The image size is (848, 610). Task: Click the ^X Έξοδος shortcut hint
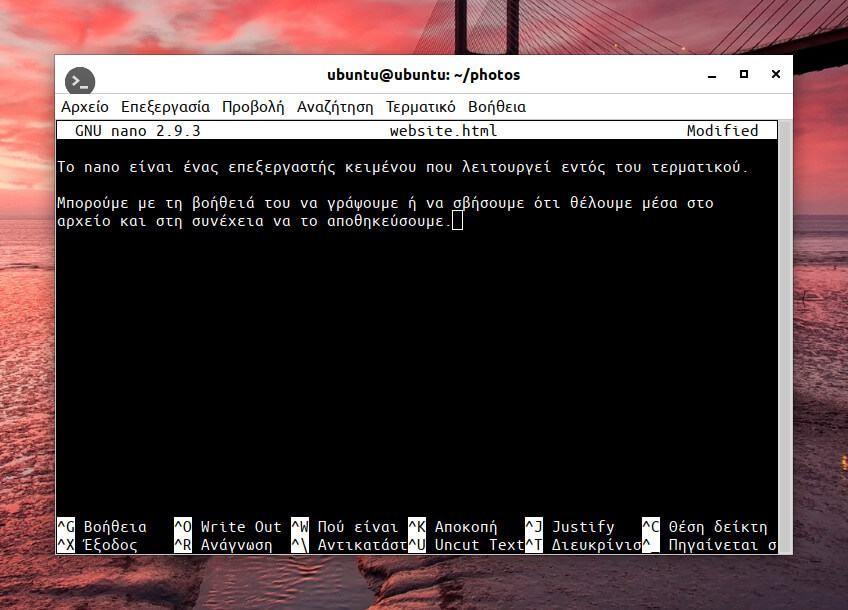click(x=97, y=545)
